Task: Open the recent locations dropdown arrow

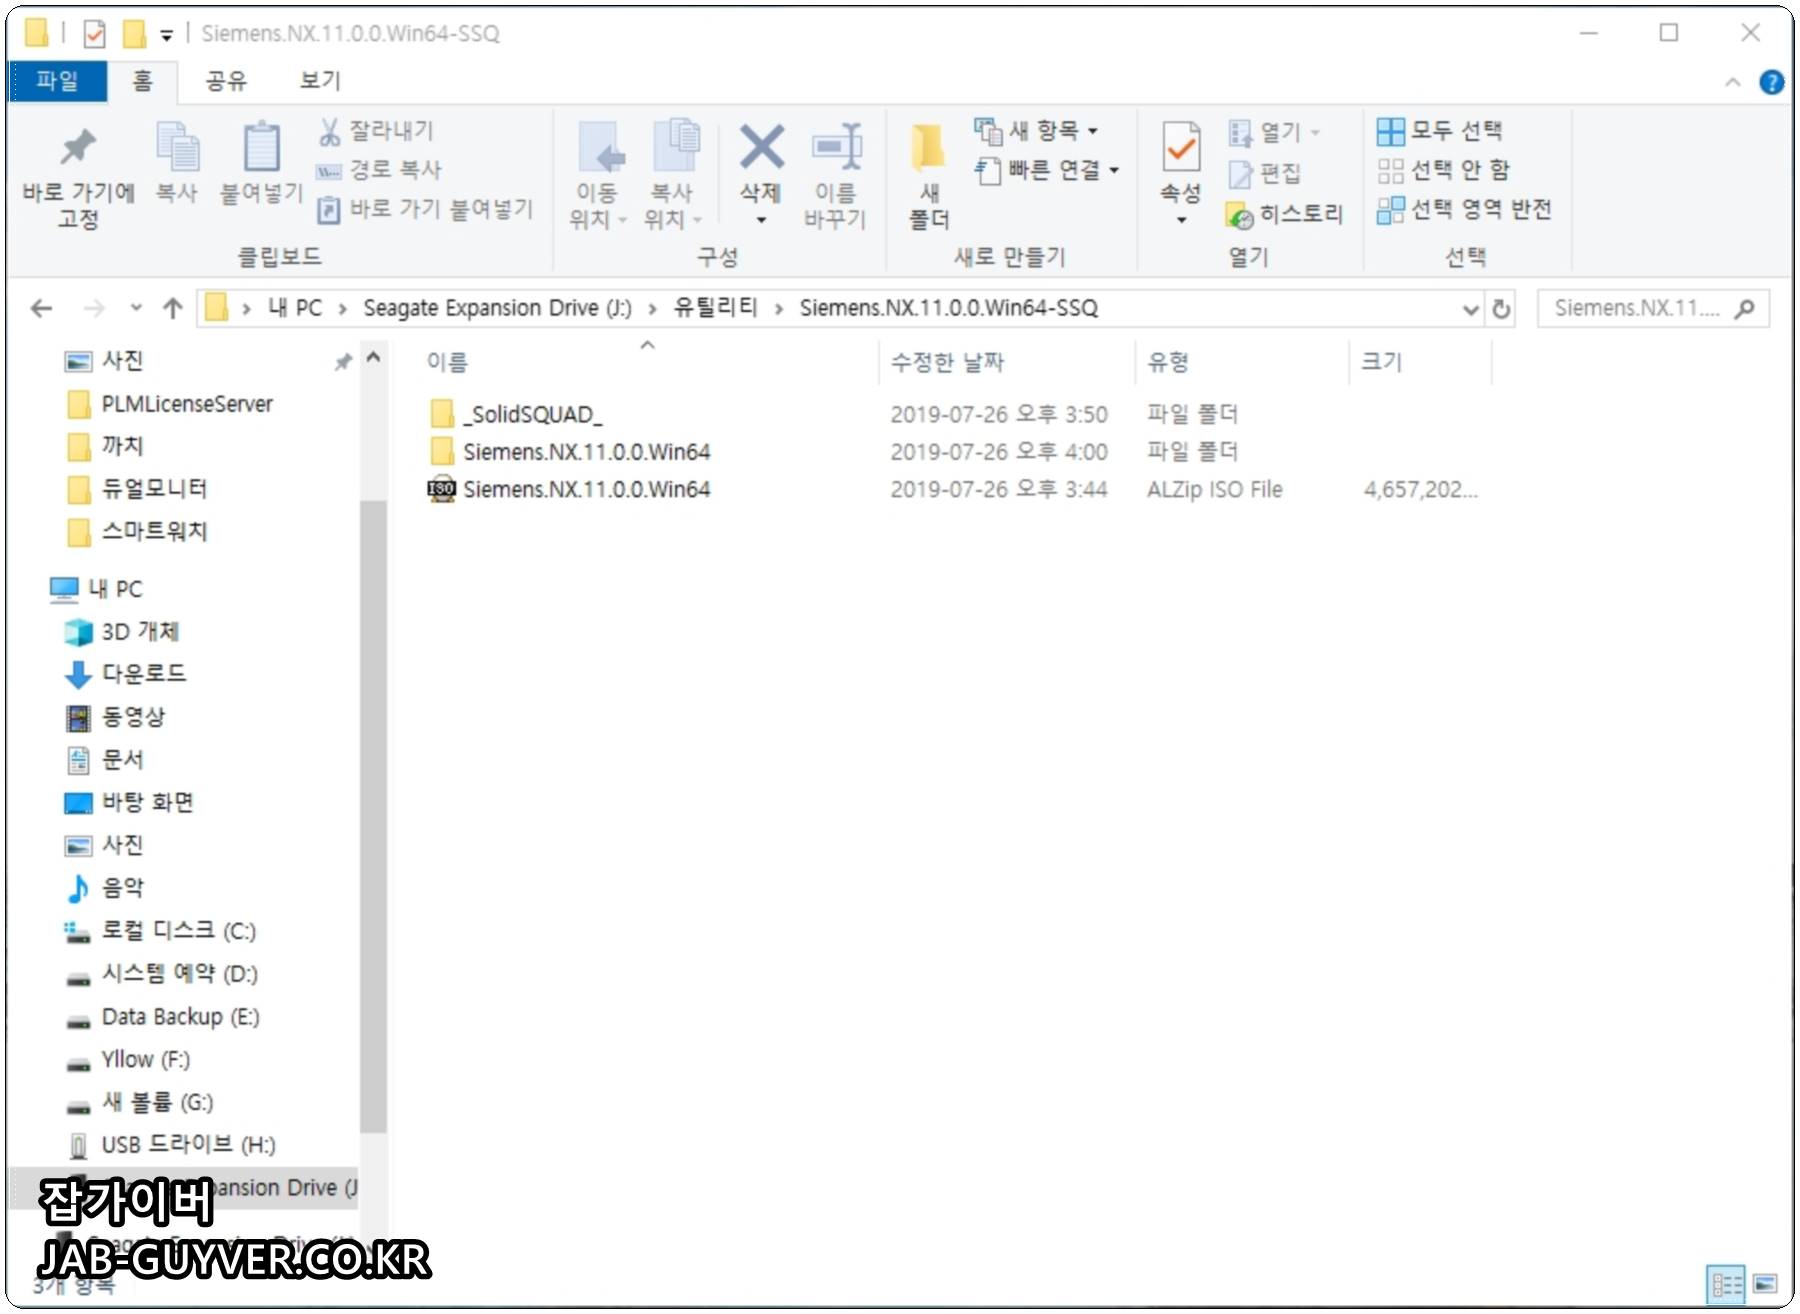Action: 136,309
